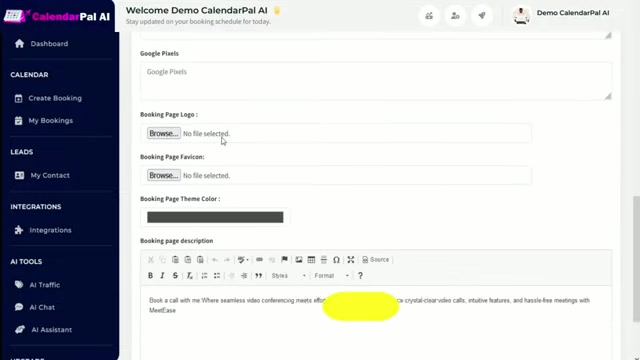The height and width of the screenshot is (360, 640).
Task: Click the CalendarPal AI logo
Action: [x=57, y=16]
